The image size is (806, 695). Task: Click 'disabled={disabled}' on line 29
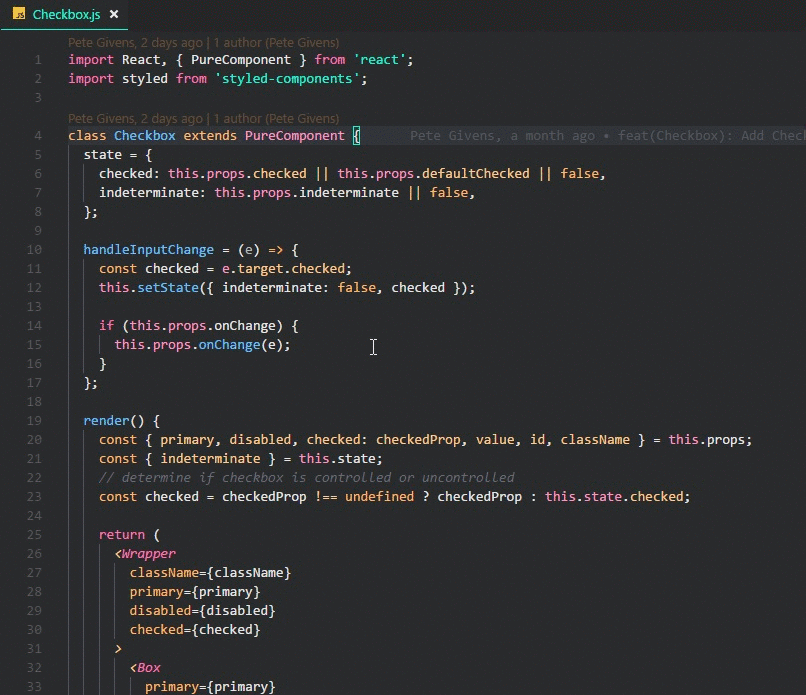[203, 611]
